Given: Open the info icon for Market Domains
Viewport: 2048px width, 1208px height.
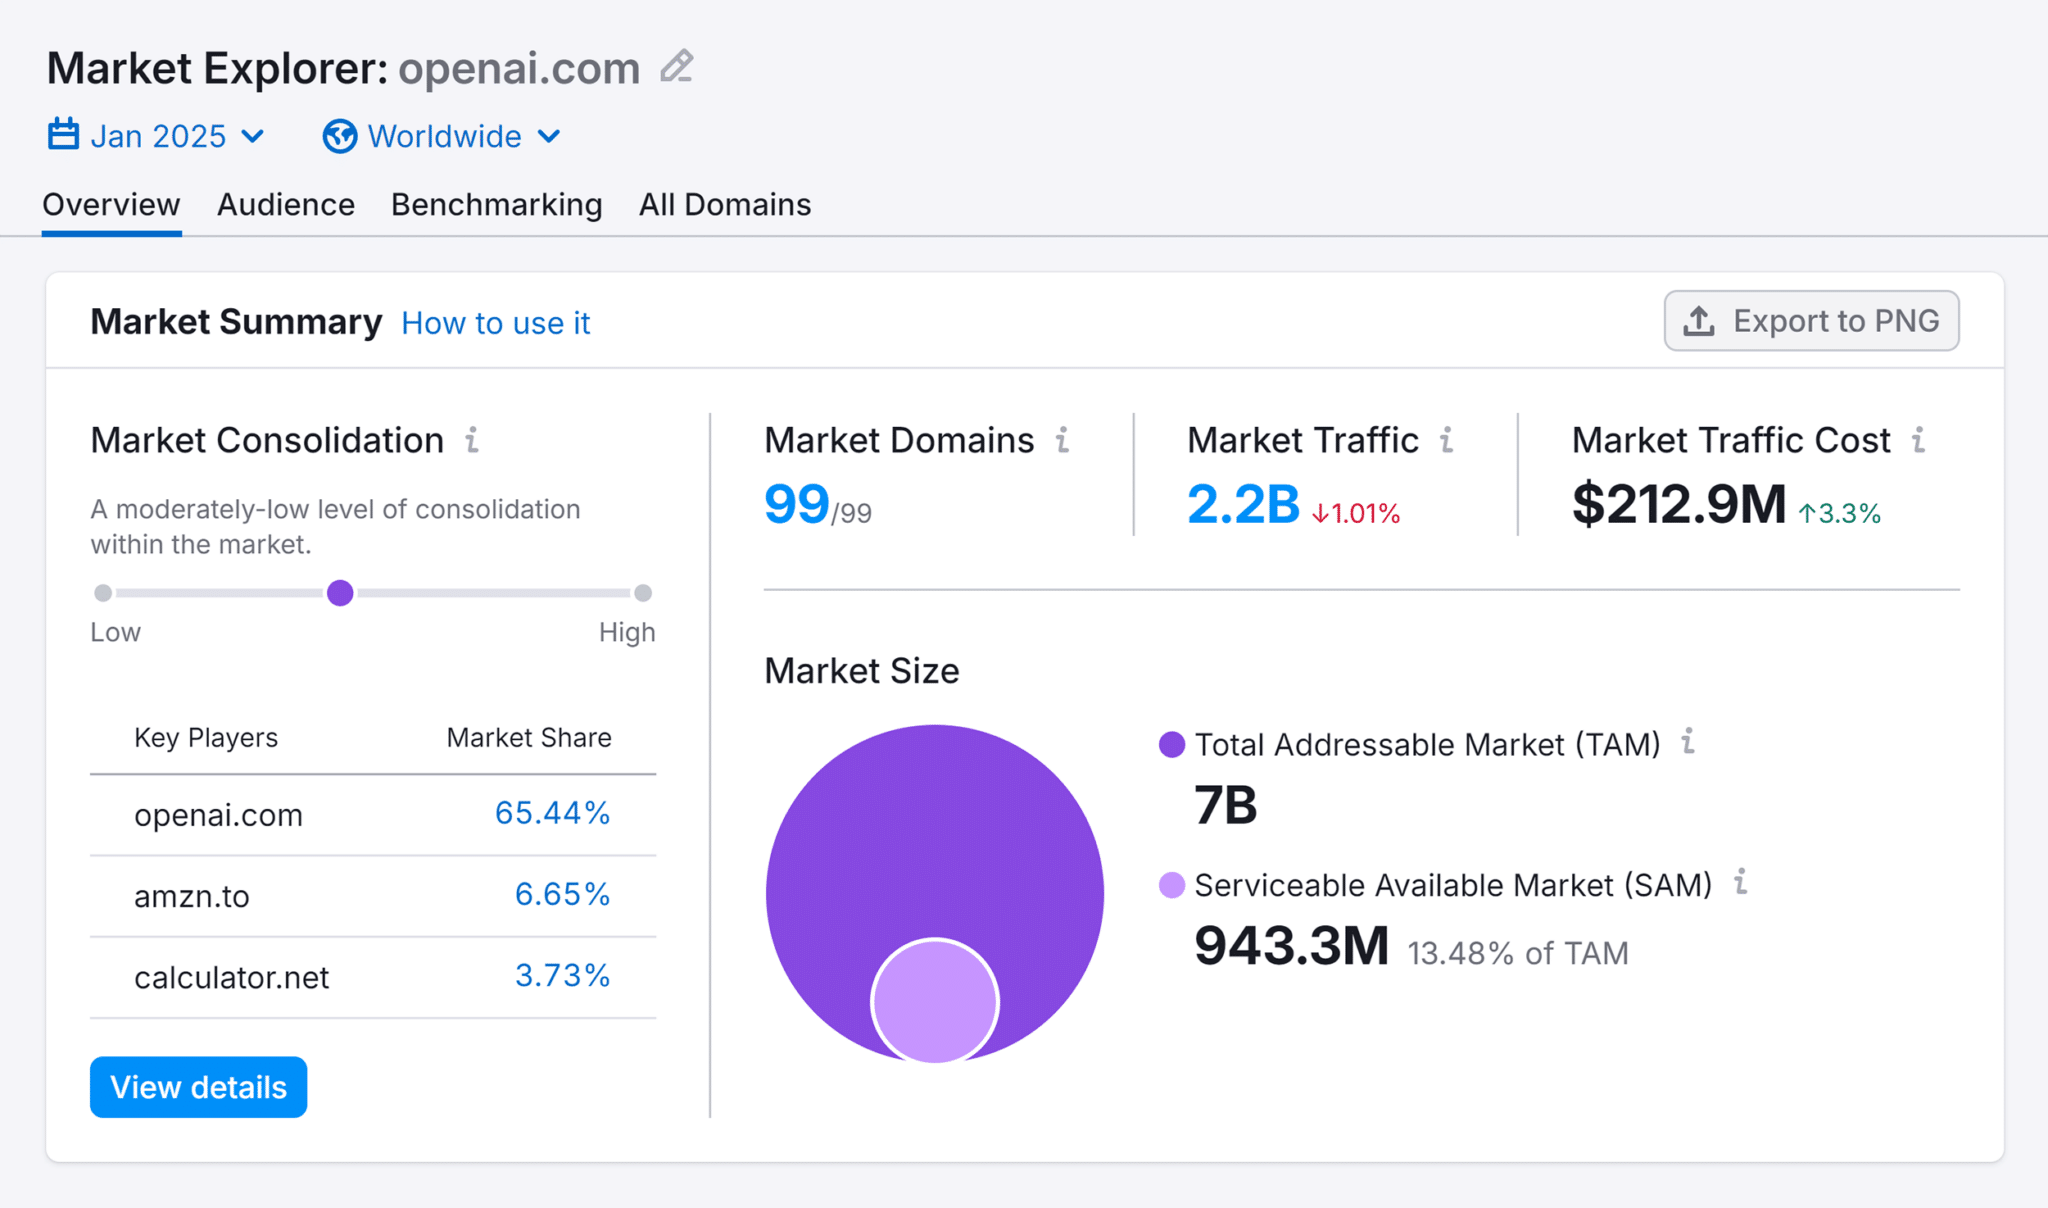Looking at the screenshot, I should [1062, 440].
